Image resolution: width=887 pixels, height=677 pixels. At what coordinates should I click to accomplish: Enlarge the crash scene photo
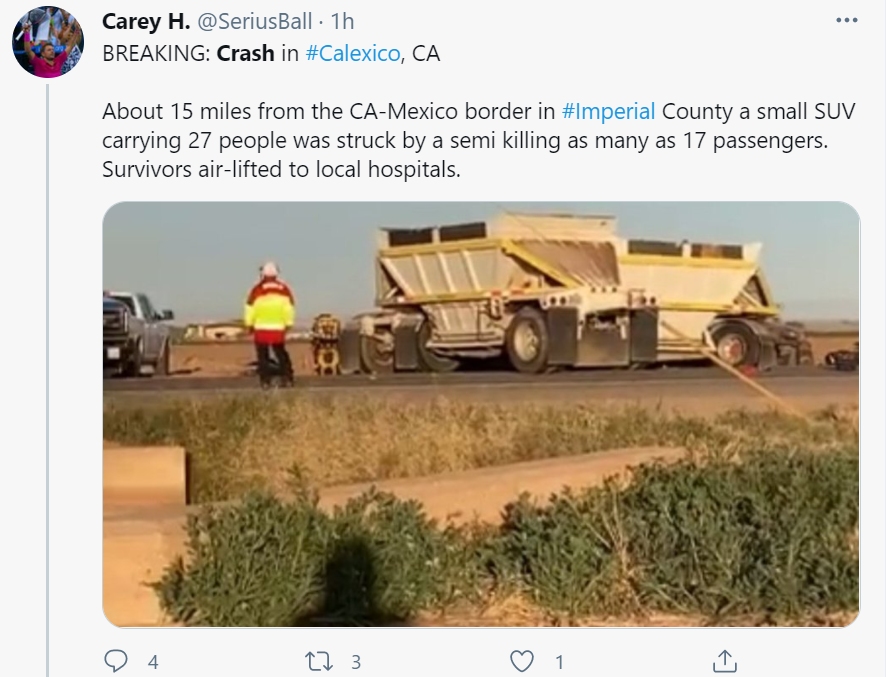coord(481,414)
